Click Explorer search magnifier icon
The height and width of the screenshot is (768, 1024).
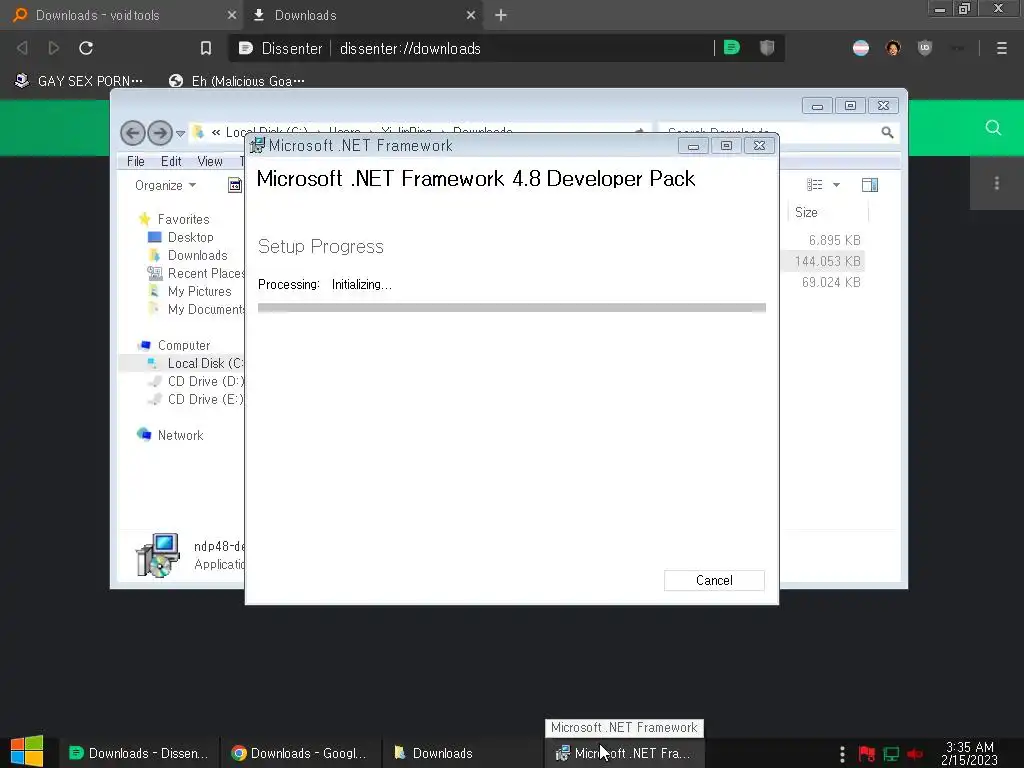click(x=887, y=133)
